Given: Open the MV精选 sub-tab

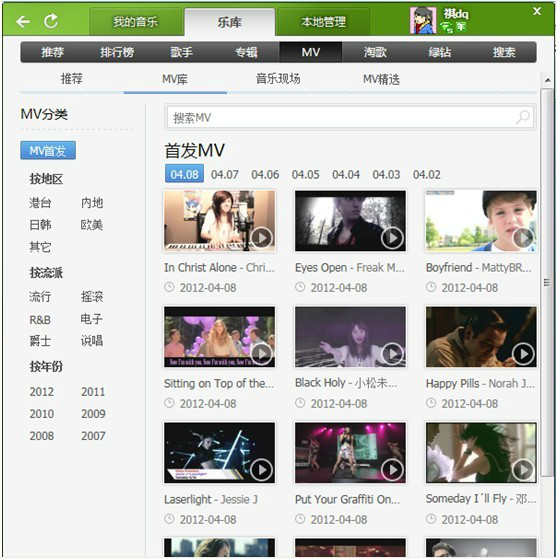Looking at the screenshot, I should pos(381,79).
